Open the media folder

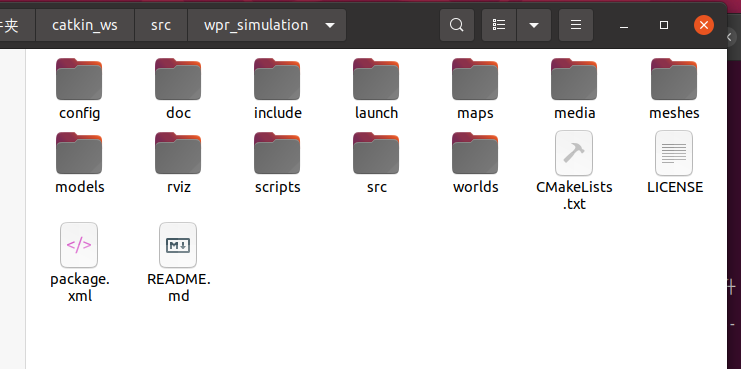[574, 79]
